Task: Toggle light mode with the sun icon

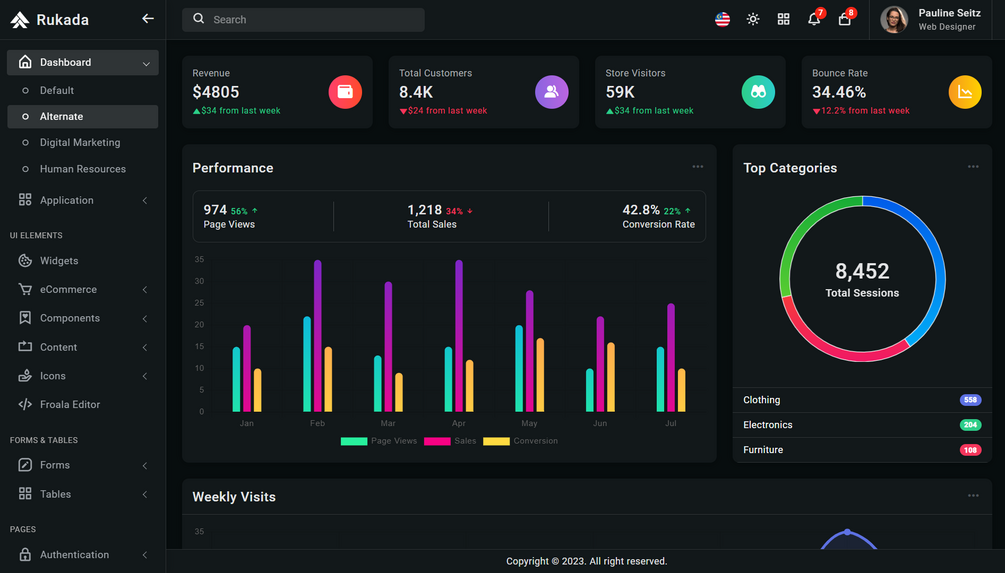Action: click(x=753, y=19)
